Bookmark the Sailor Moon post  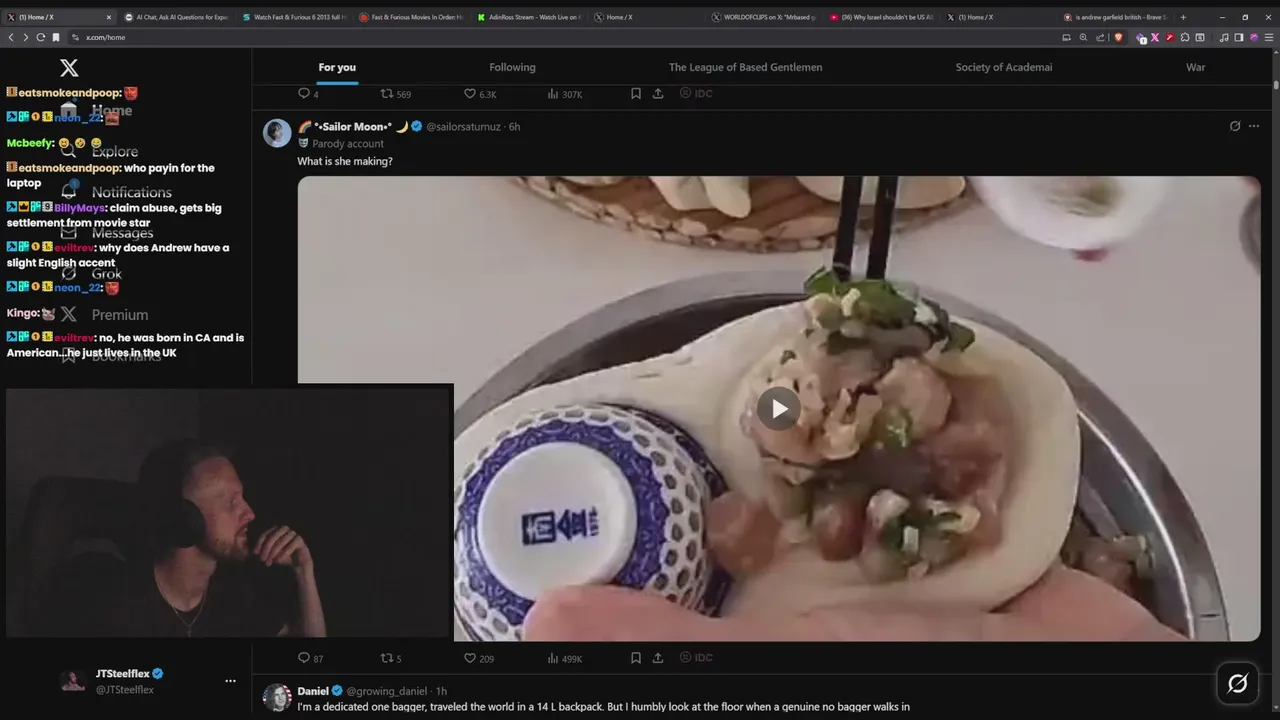coord(635,658)
